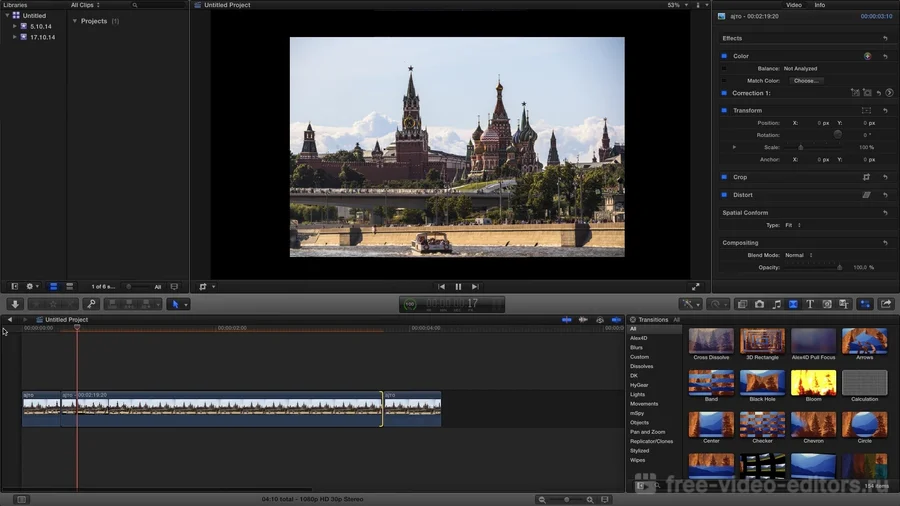The height and width of the screenshot is (506, 900).
Task: Click timeline zoom out magnifier
Action: click(542, 500)
